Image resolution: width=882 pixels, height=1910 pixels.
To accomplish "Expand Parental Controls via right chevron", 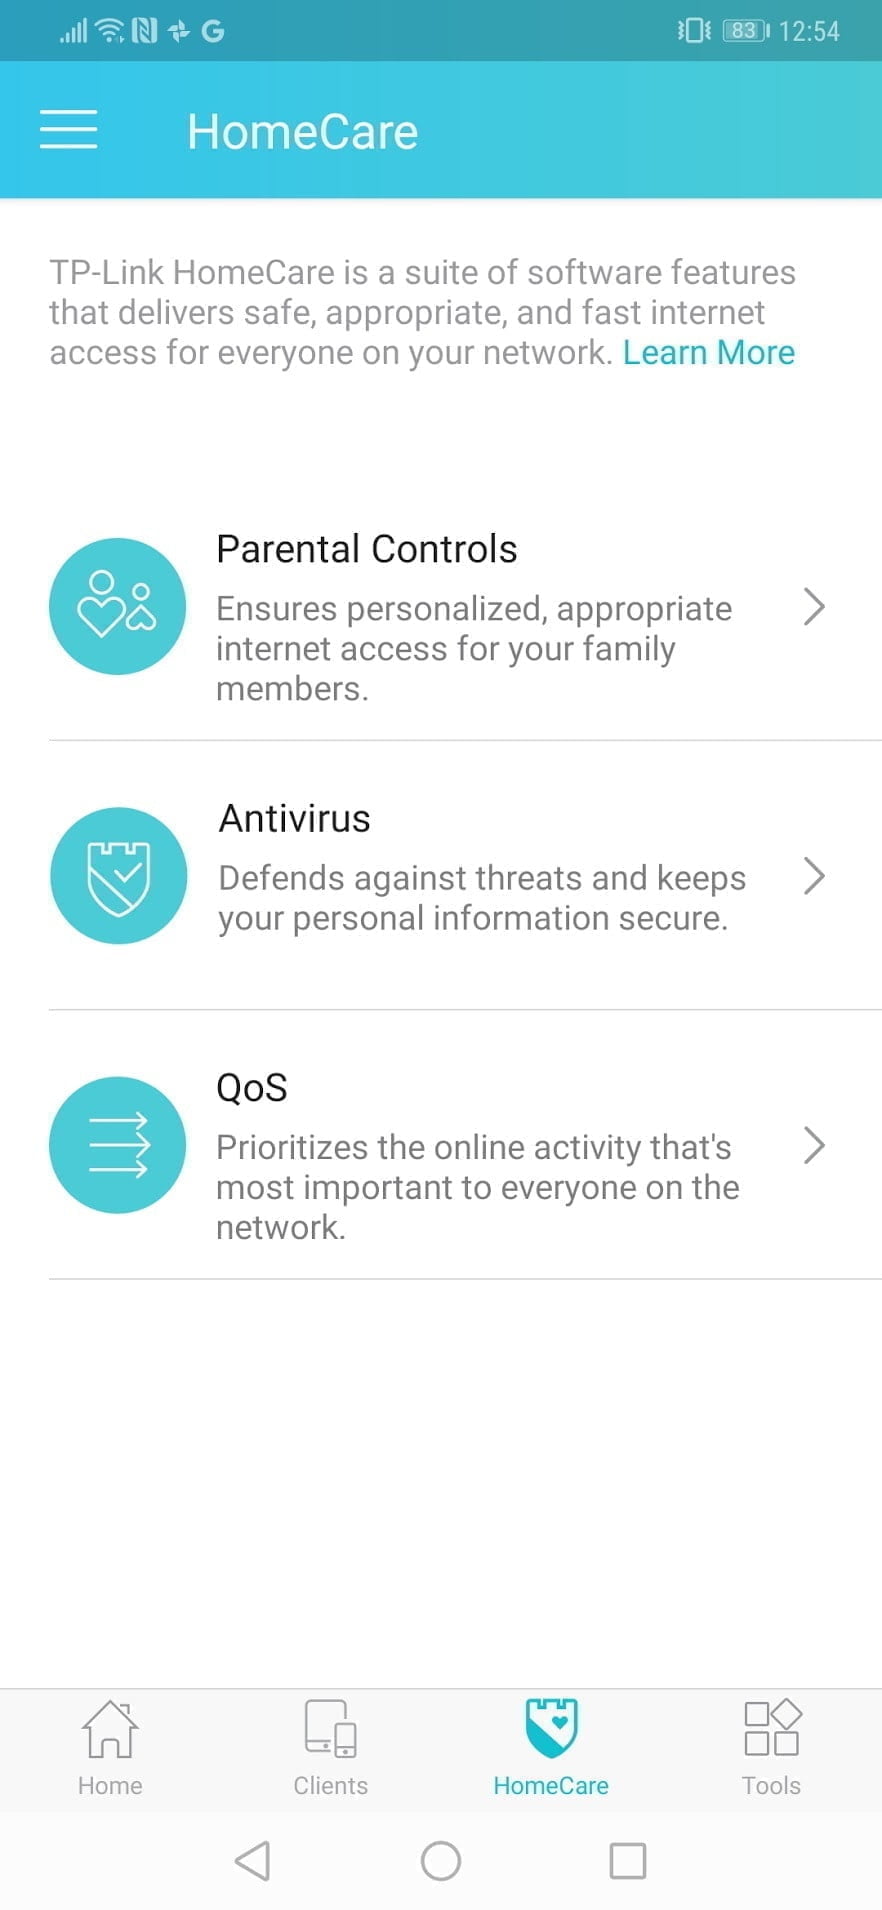I will click(814, 606).
